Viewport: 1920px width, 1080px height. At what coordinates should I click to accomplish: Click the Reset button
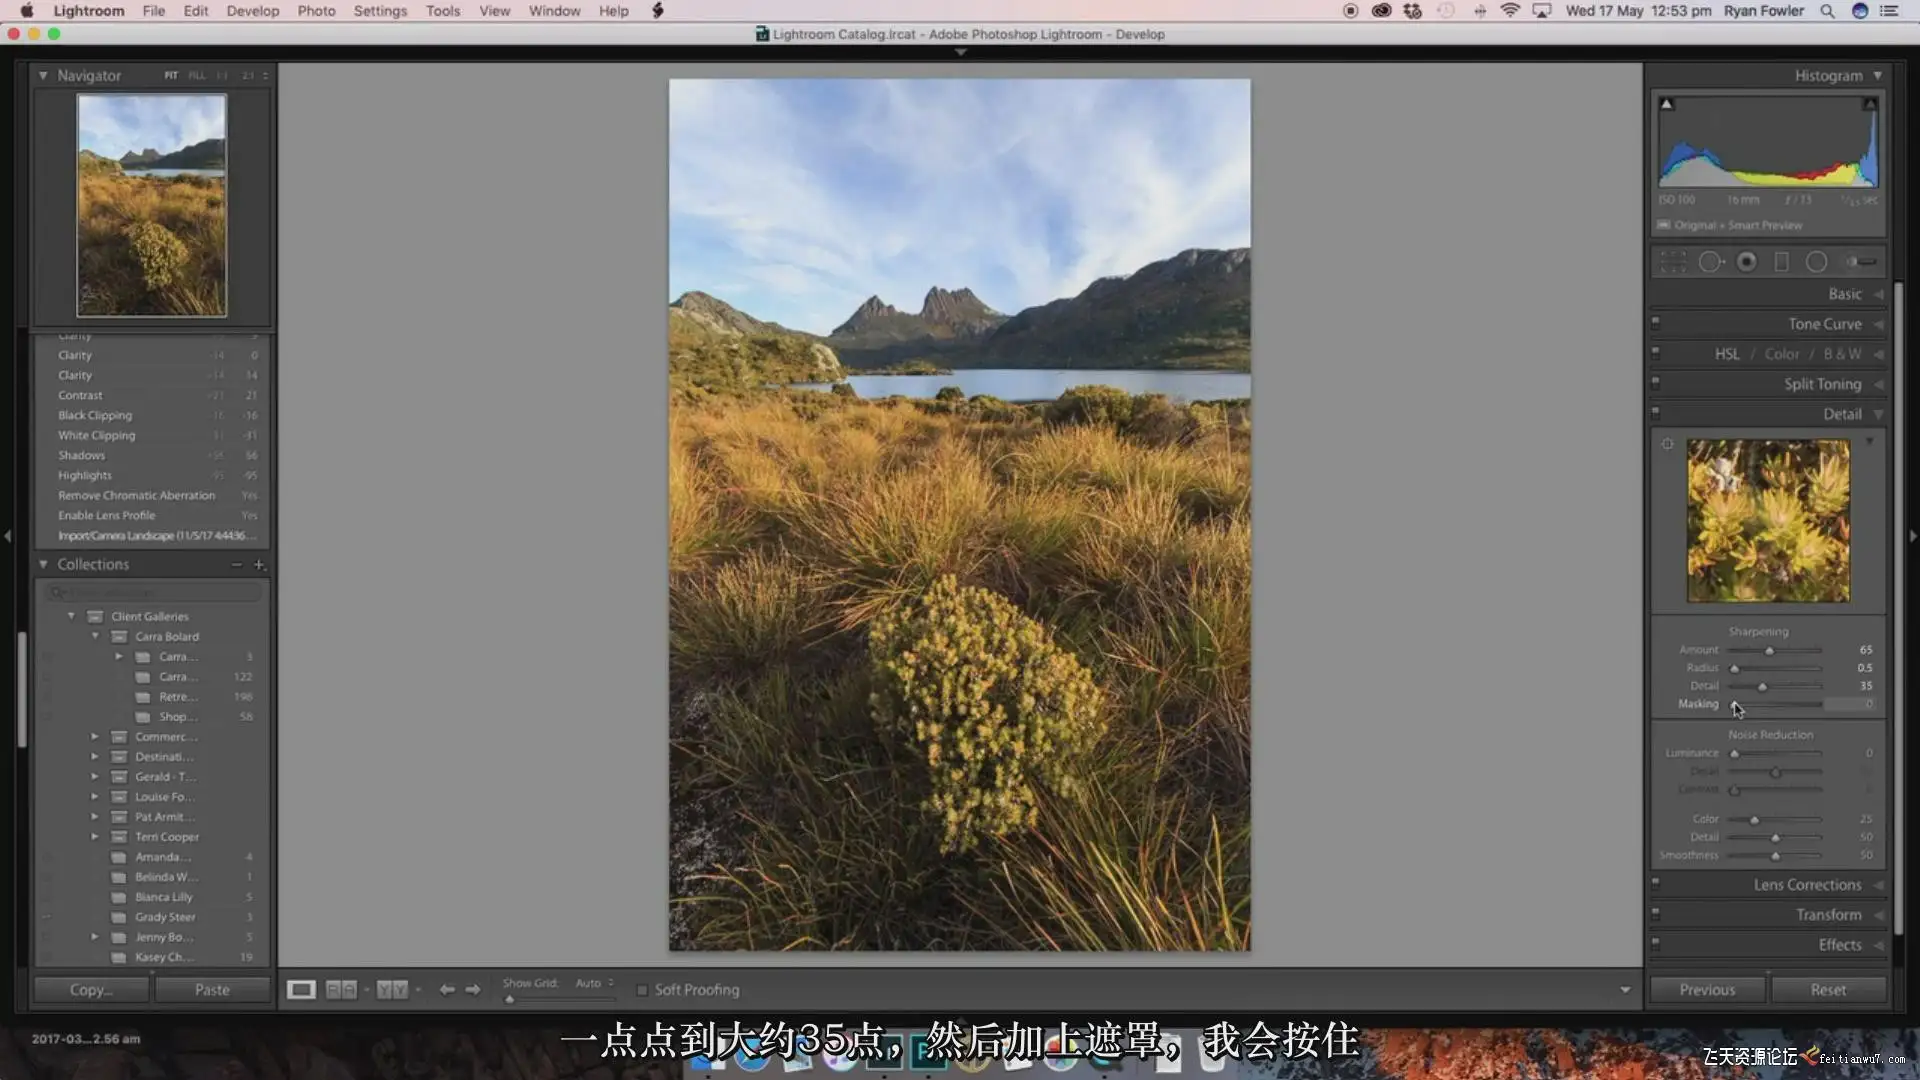pyautogui.click(x=1828, y=990)
